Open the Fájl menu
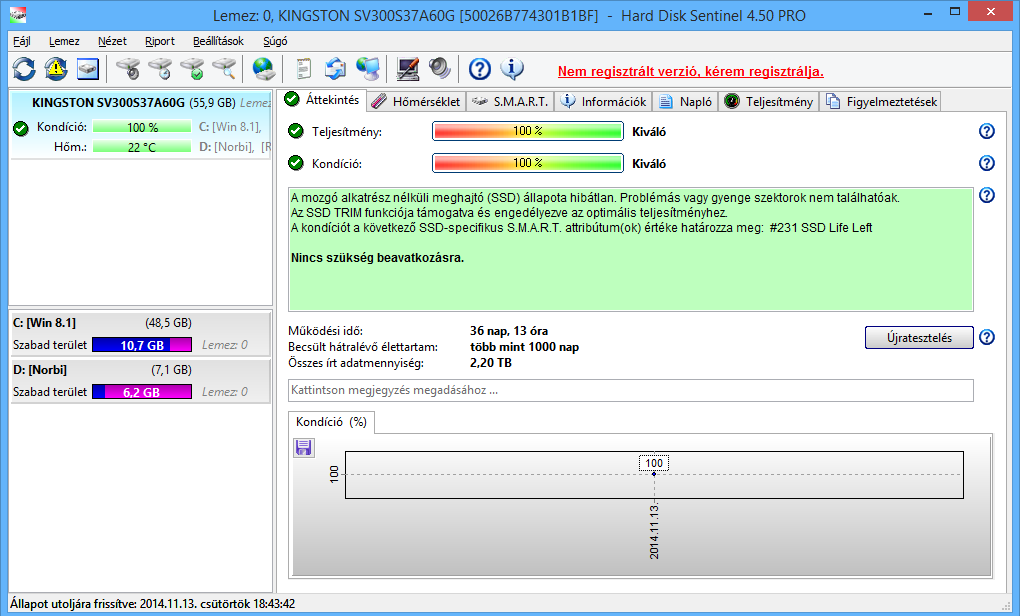Screen dimensions: 1024x616 point(22,41)
